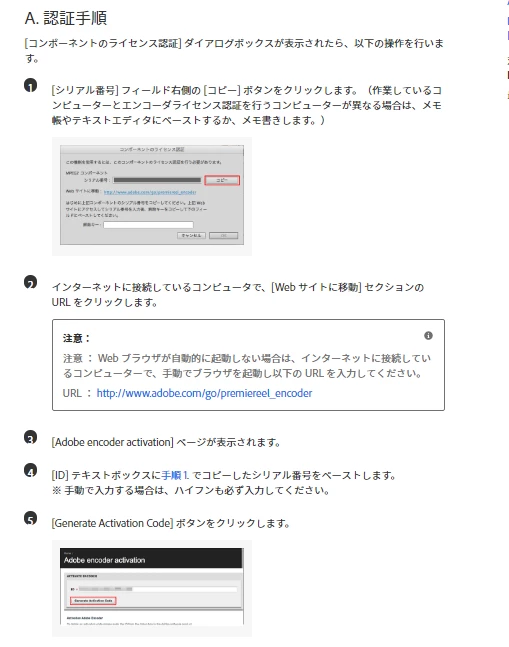Click the step 4 number bullet

pos(31,470)
